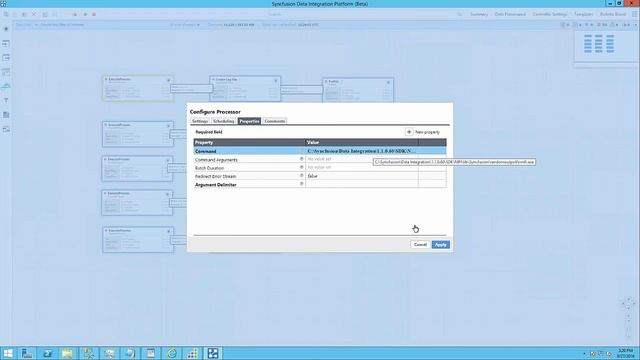Open Templates in the top menu
Image resolution: width=640 pixels, height=360 pixels.
(x=584, y=14)
